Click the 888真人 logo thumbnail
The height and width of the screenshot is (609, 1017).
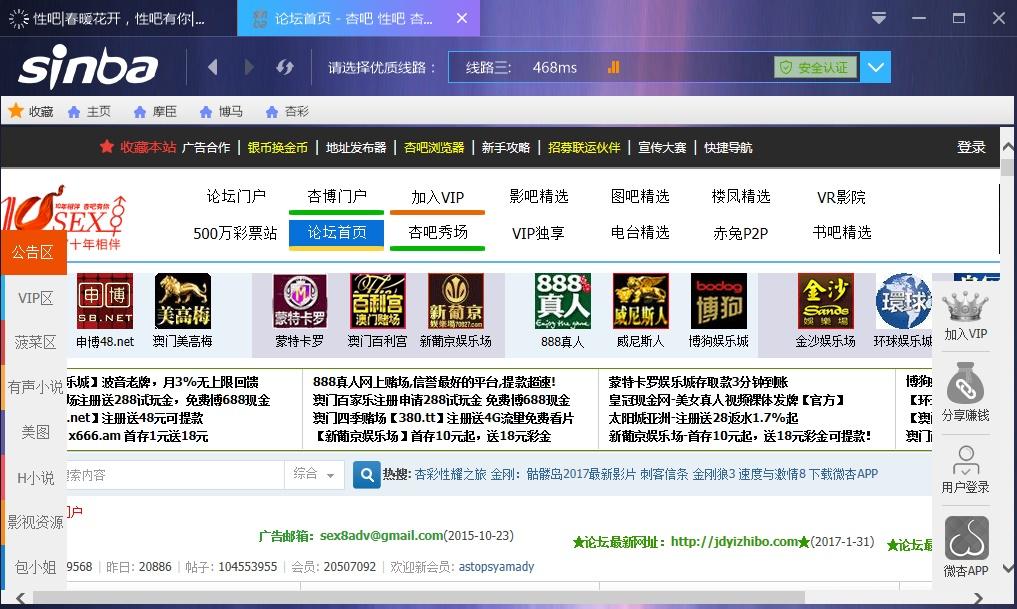562,301
